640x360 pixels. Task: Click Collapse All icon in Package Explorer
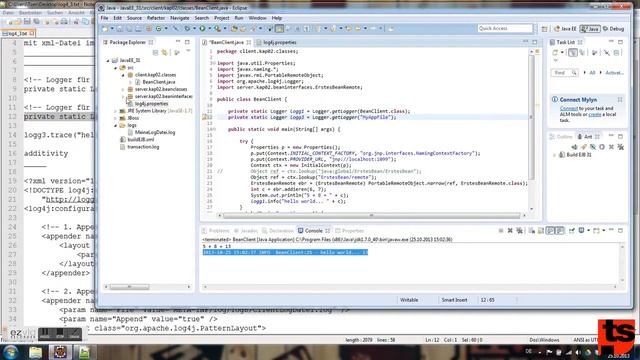(x=156, y=52)
